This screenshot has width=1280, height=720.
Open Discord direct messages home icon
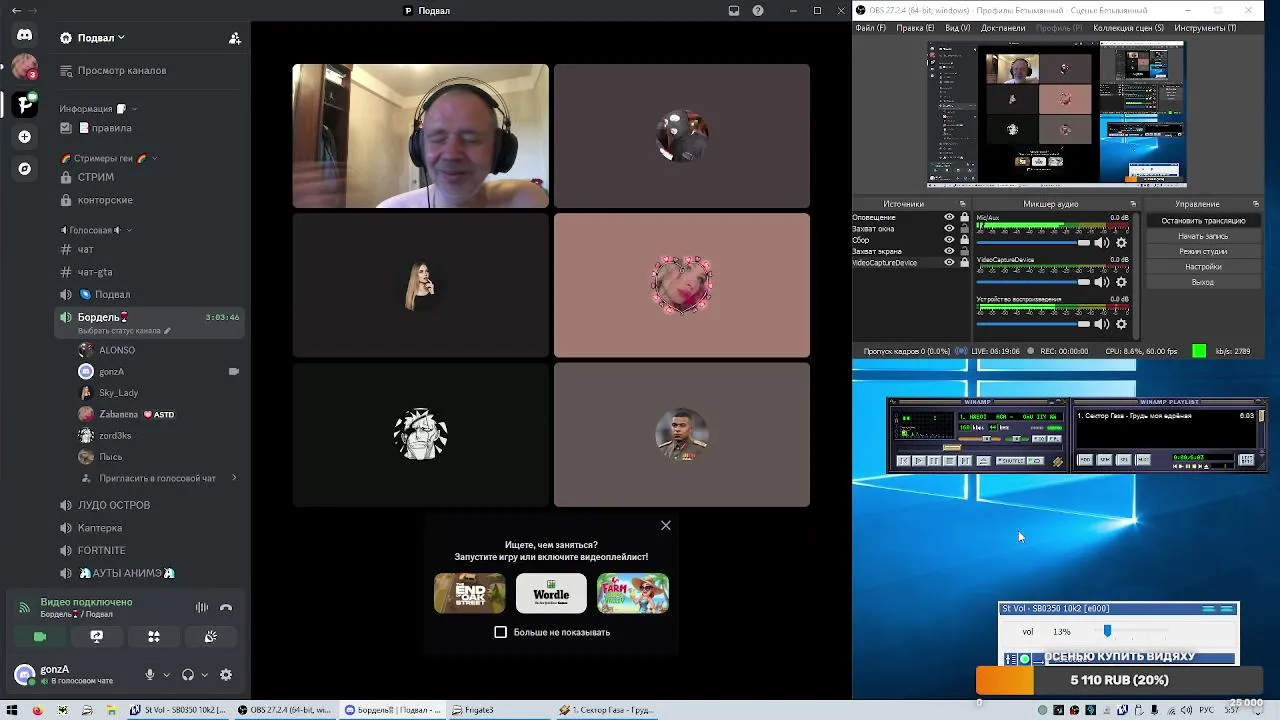25,35
